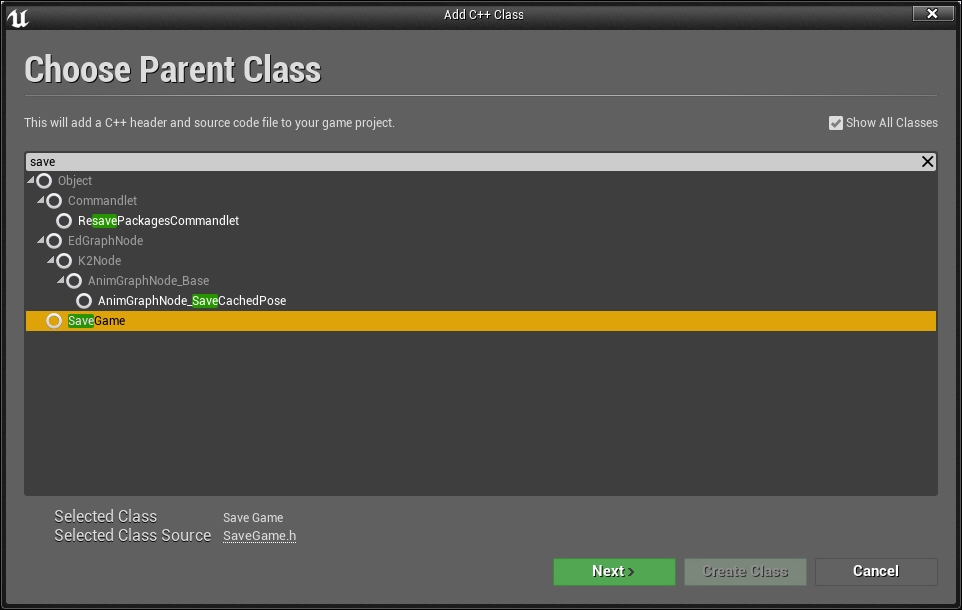Click the Save Game selected class value
The image size is (962, 610).
coord(253,517)
